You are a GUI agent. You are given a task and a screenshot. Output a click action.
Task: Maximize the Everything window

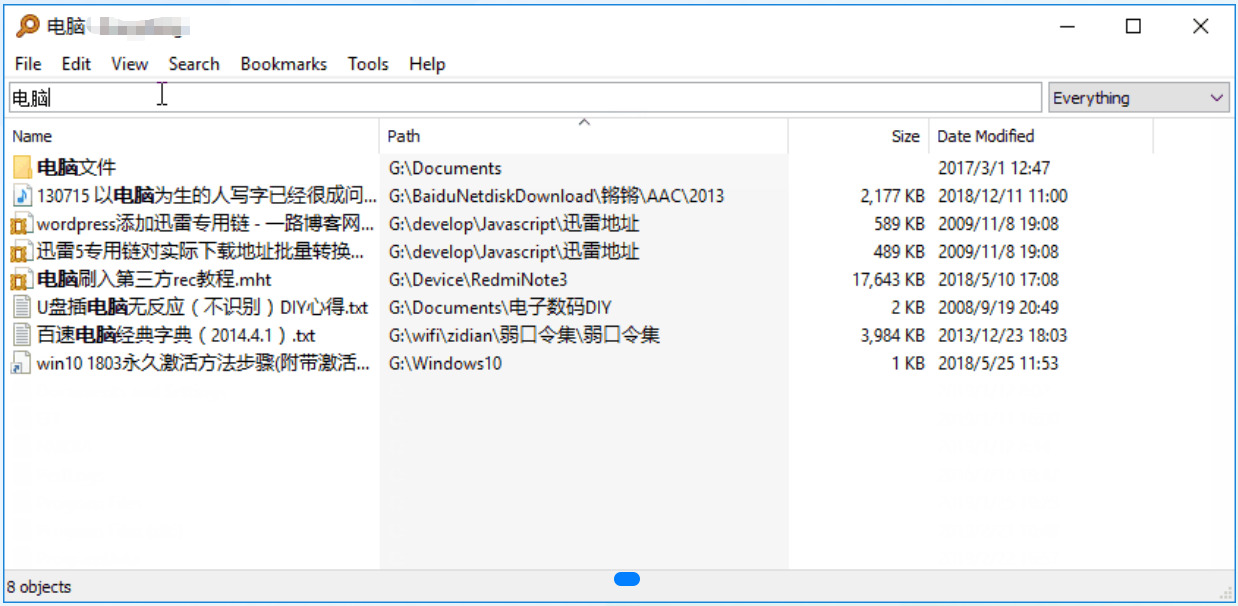pos(1133,27)
